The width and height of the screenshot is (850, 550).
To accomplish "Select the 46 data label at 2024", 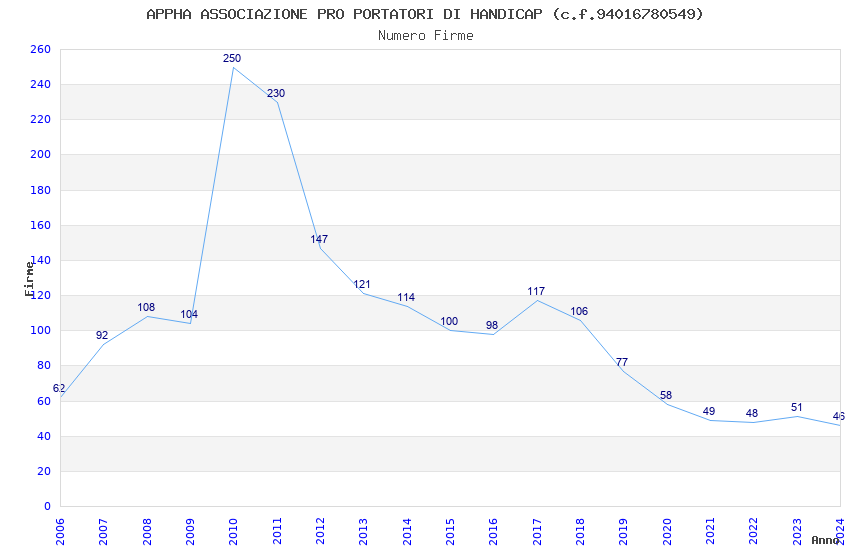I will tap(839, 416).
